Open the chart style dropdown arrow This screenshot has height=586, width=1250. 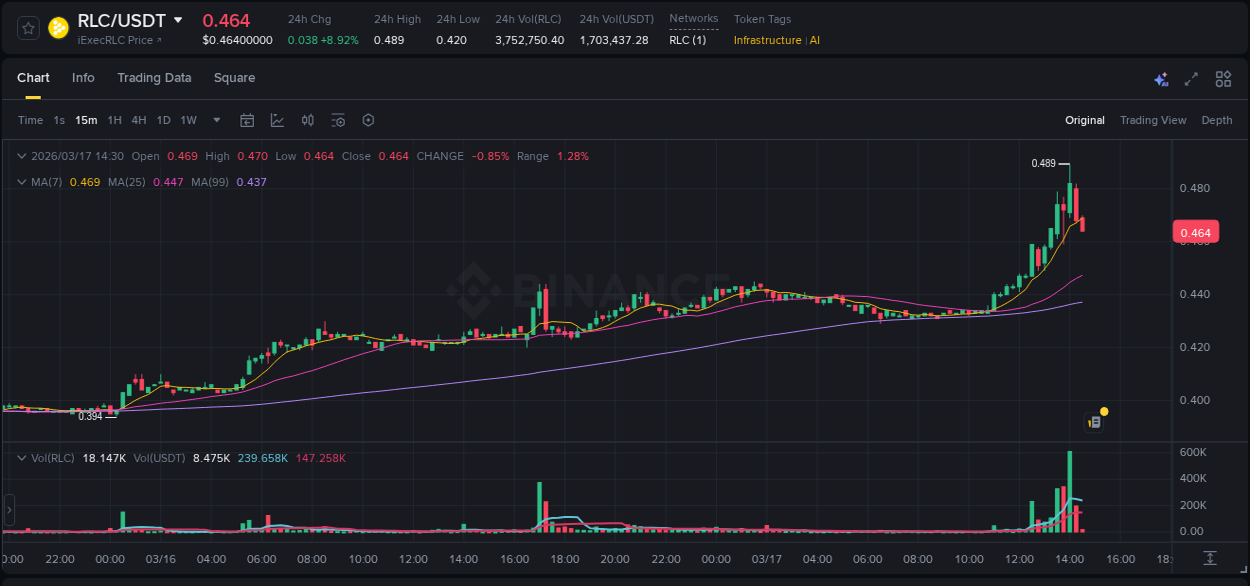click(x=215, y=120)
